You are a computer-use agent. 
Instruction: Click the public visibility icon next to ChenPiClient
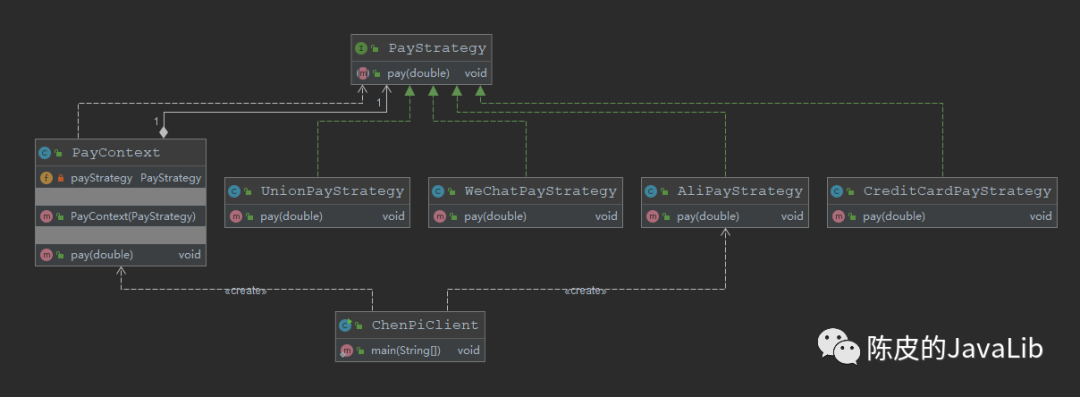coord(359,325)
